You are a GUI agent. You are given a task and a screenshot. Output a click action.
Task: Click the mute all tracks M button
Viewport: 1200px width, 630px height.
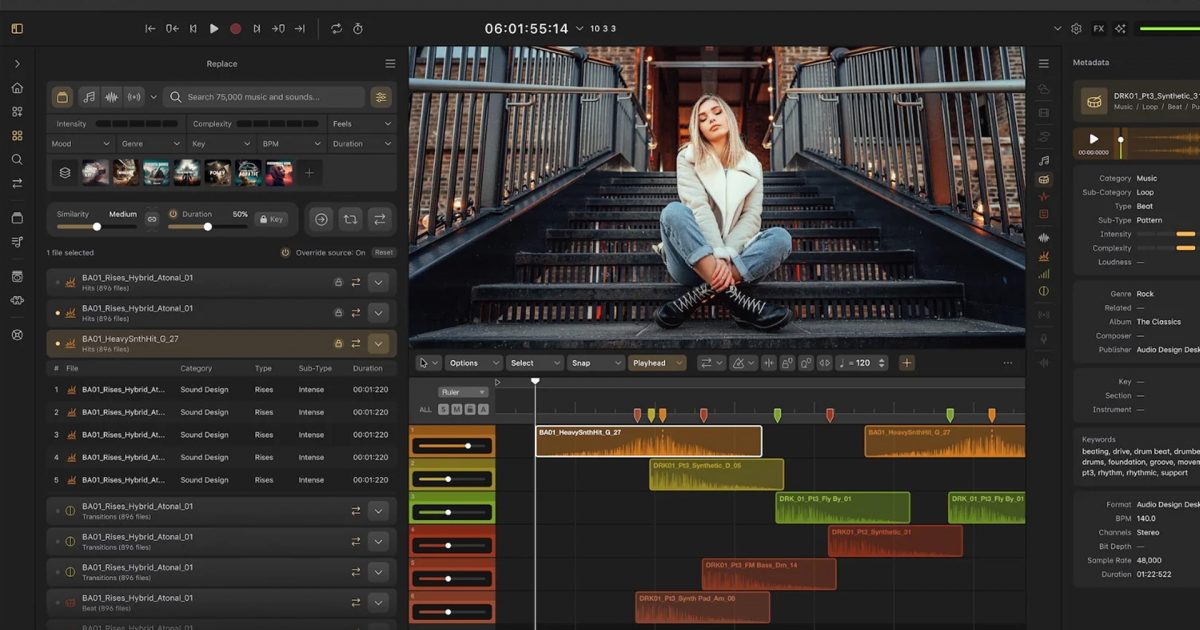click(457, 409)
